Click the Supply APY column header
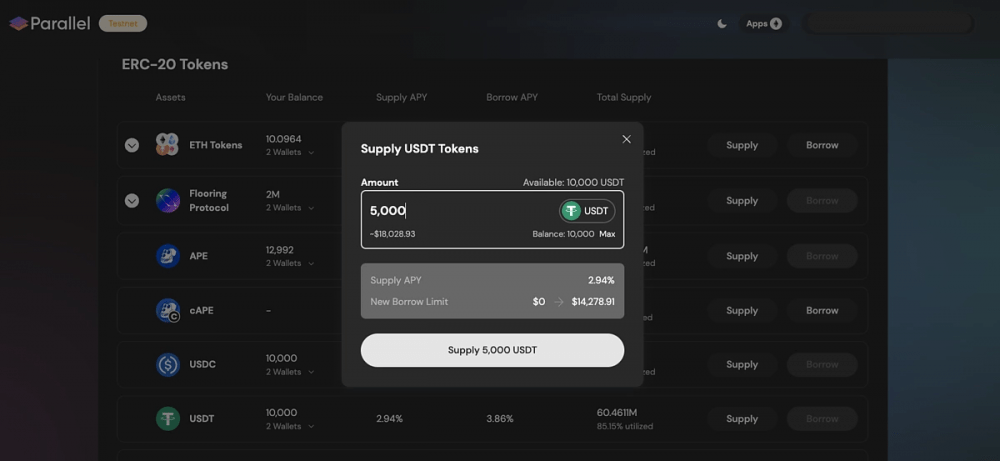The width and height of the screenshot is (1000, 461). click(x=402, y=98)
